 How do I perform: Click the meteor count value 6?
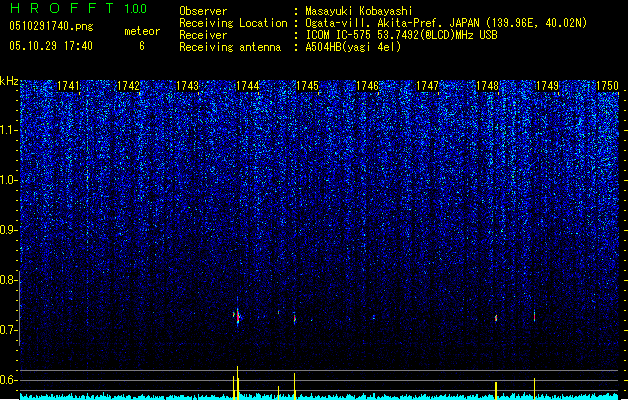[x=142, y=46]
